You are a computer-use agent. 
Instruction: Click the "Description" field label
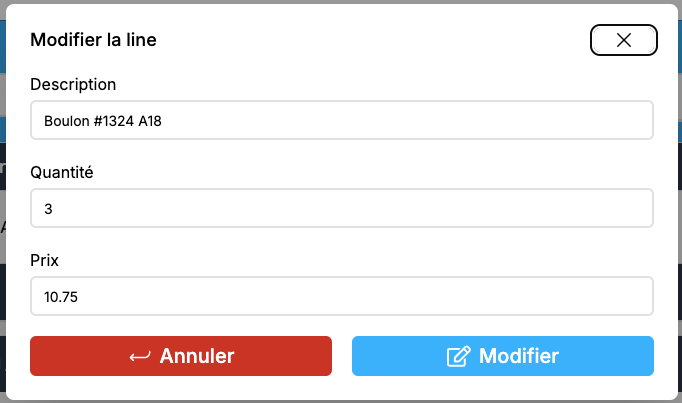pyautogui.click(x=73, y=84)
